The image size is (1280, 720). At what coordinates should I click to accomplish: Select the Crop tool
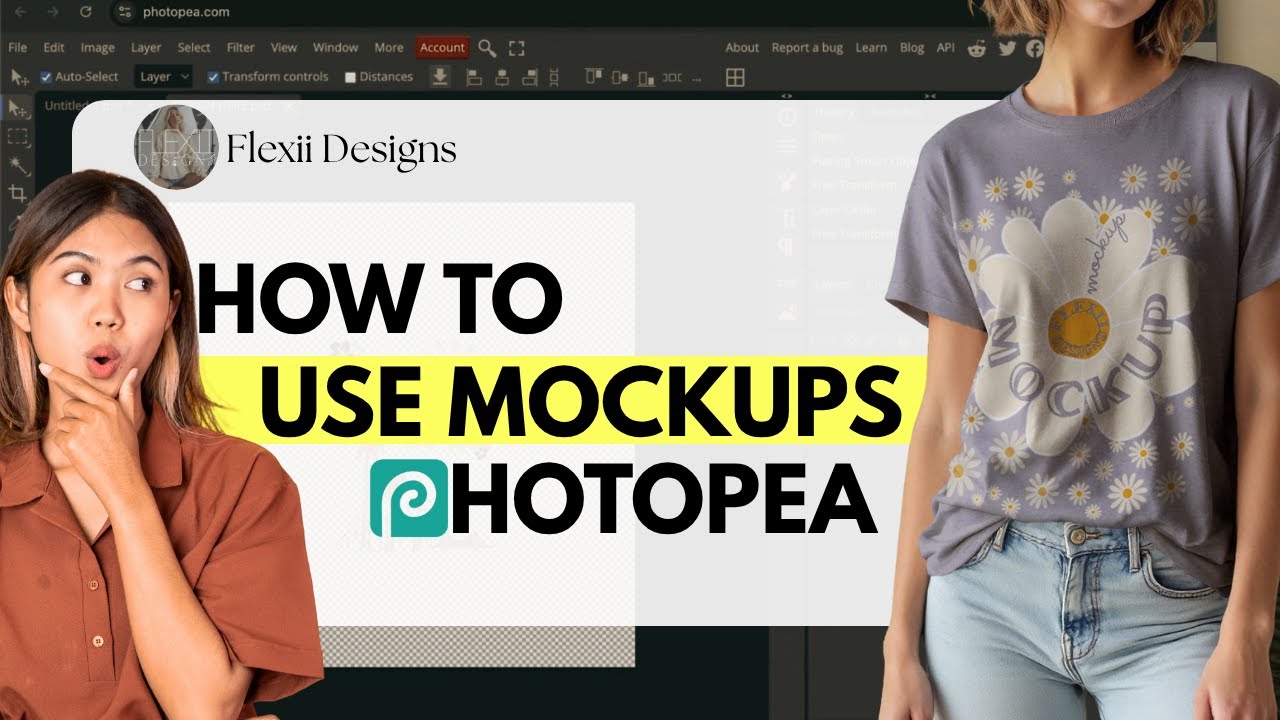(18, 193)
